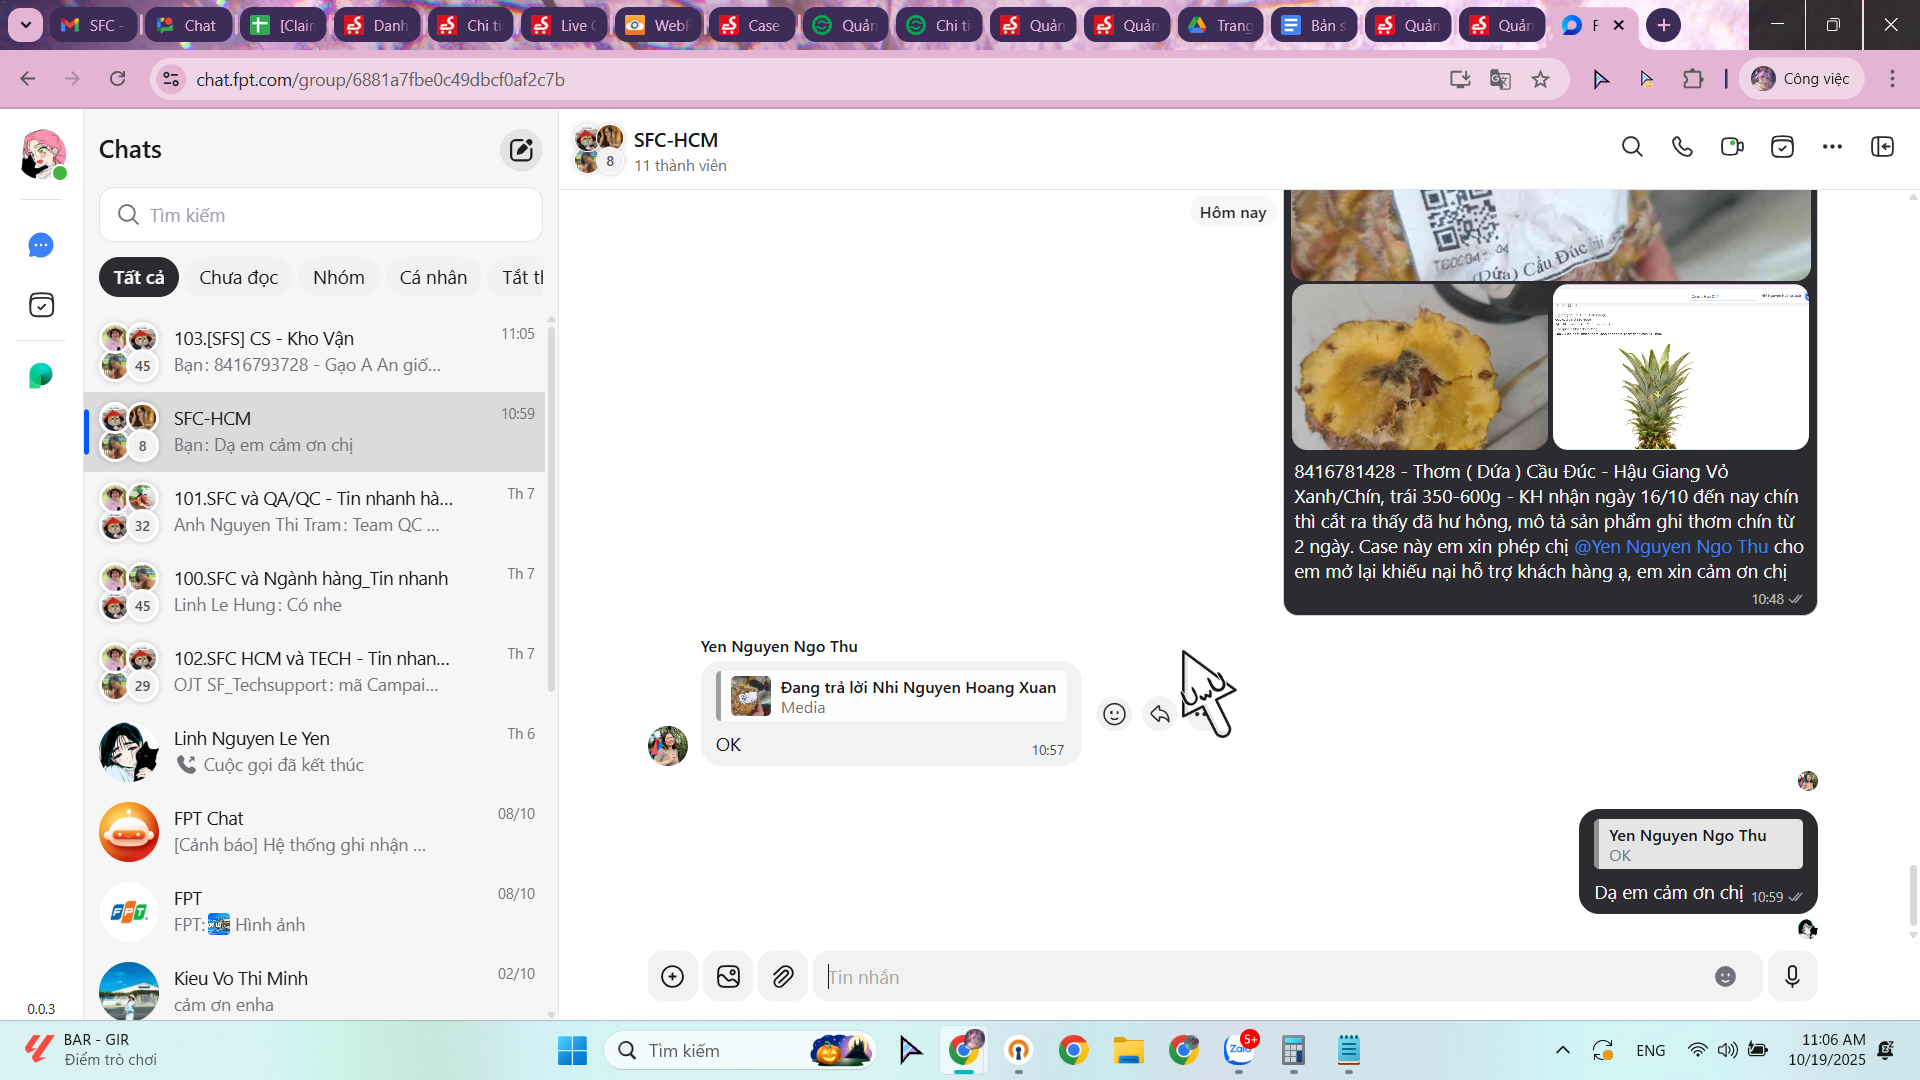Start a voice call in SFC-HCM
Viewport: 1920px width, 1080px height.
1682,147
